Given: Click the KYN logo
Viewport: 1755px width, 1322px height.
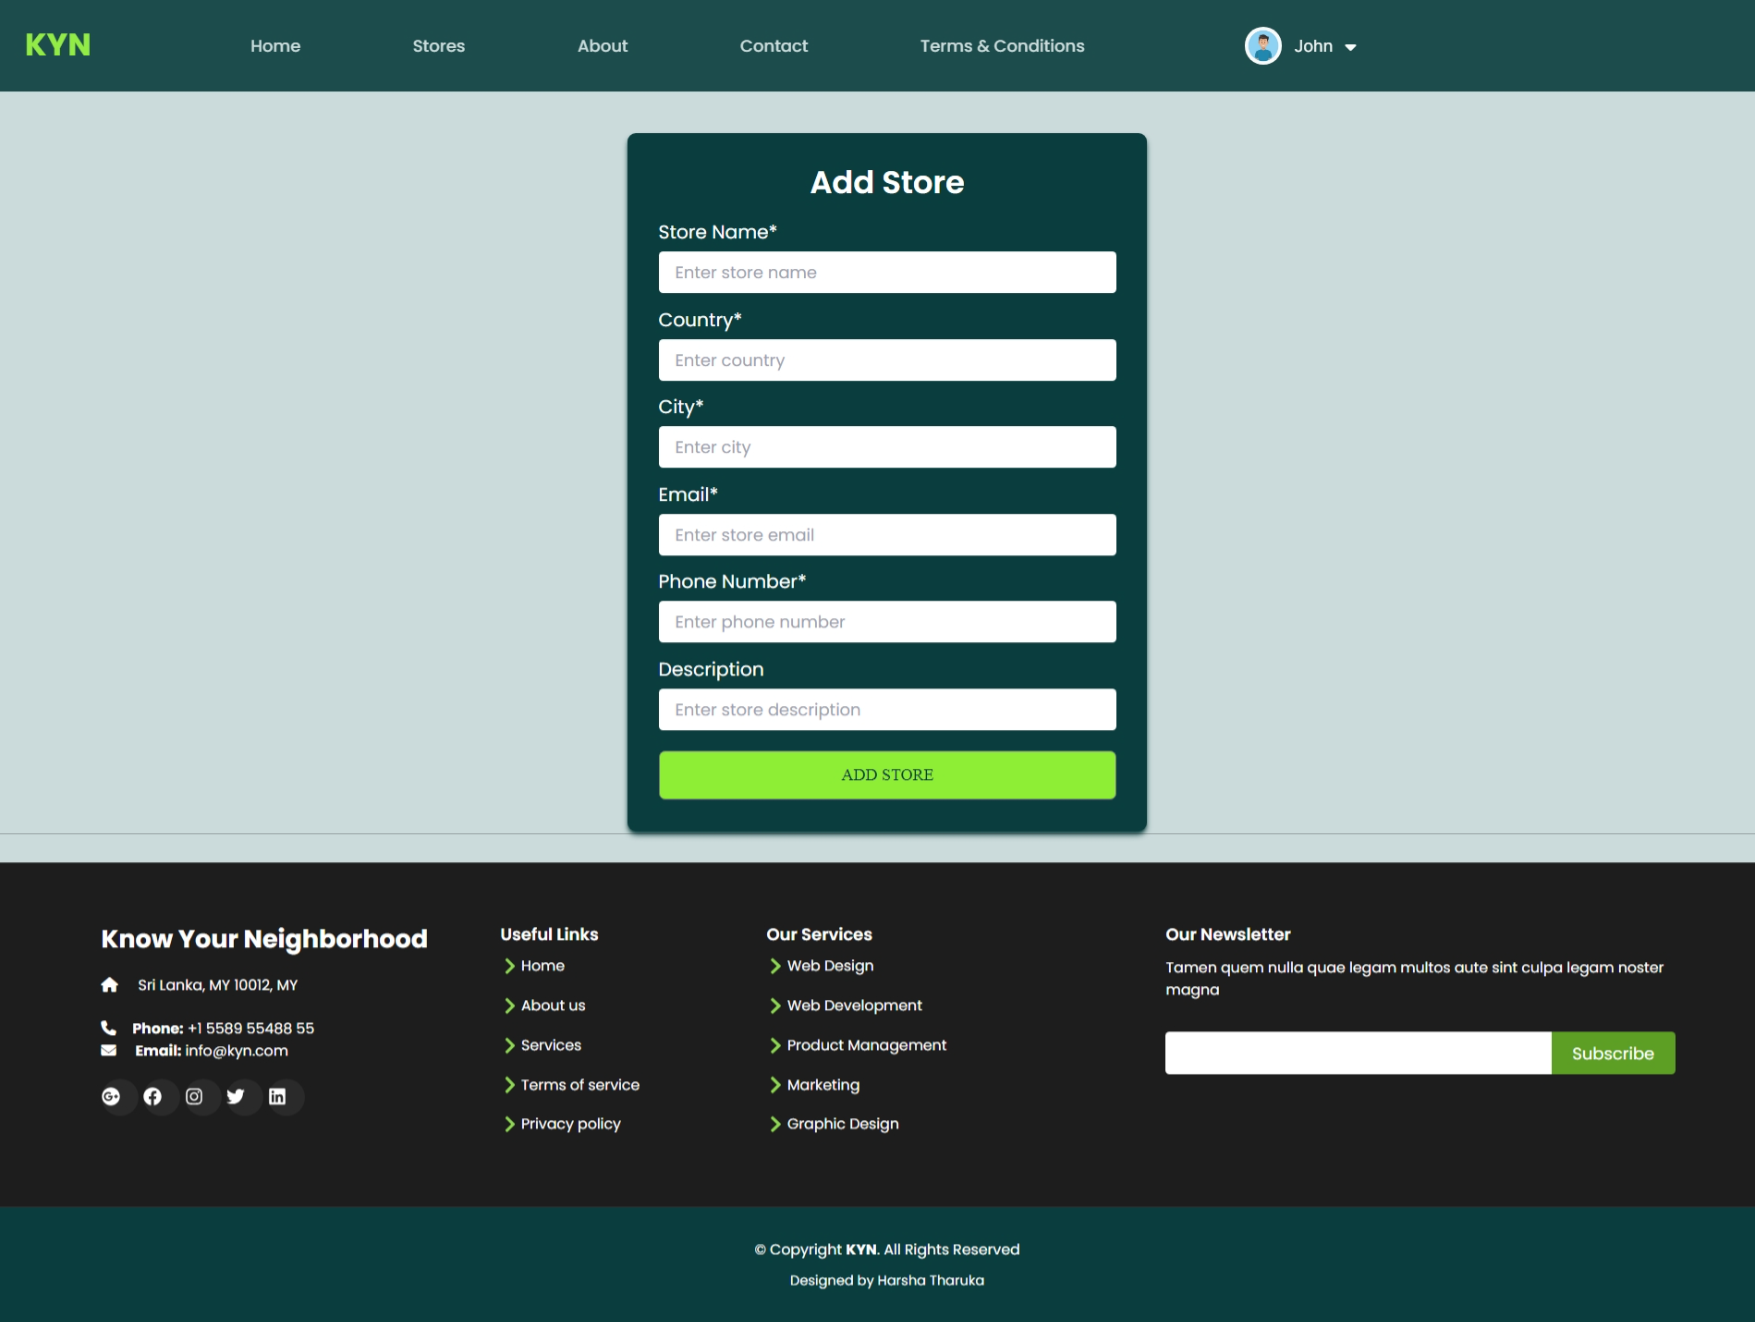Looking at the screenshot, I should click(58, 45).
